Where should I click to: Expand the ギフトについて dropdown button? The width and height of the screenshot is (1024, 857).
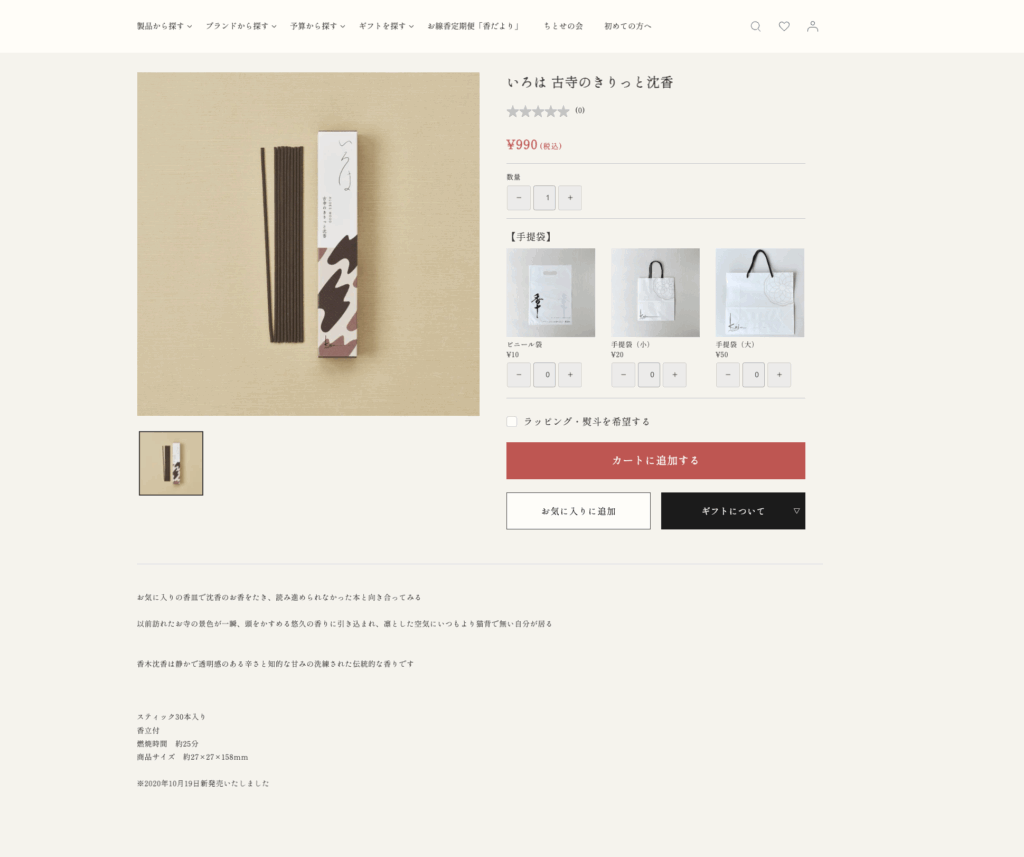(x=733, y=511)
